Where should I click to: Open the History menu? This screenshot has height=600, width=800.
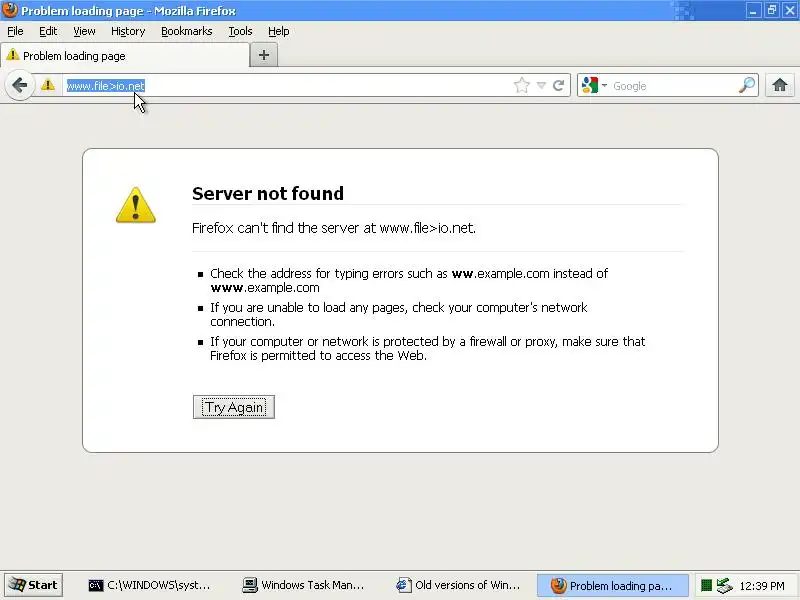(x=128, y=31)
